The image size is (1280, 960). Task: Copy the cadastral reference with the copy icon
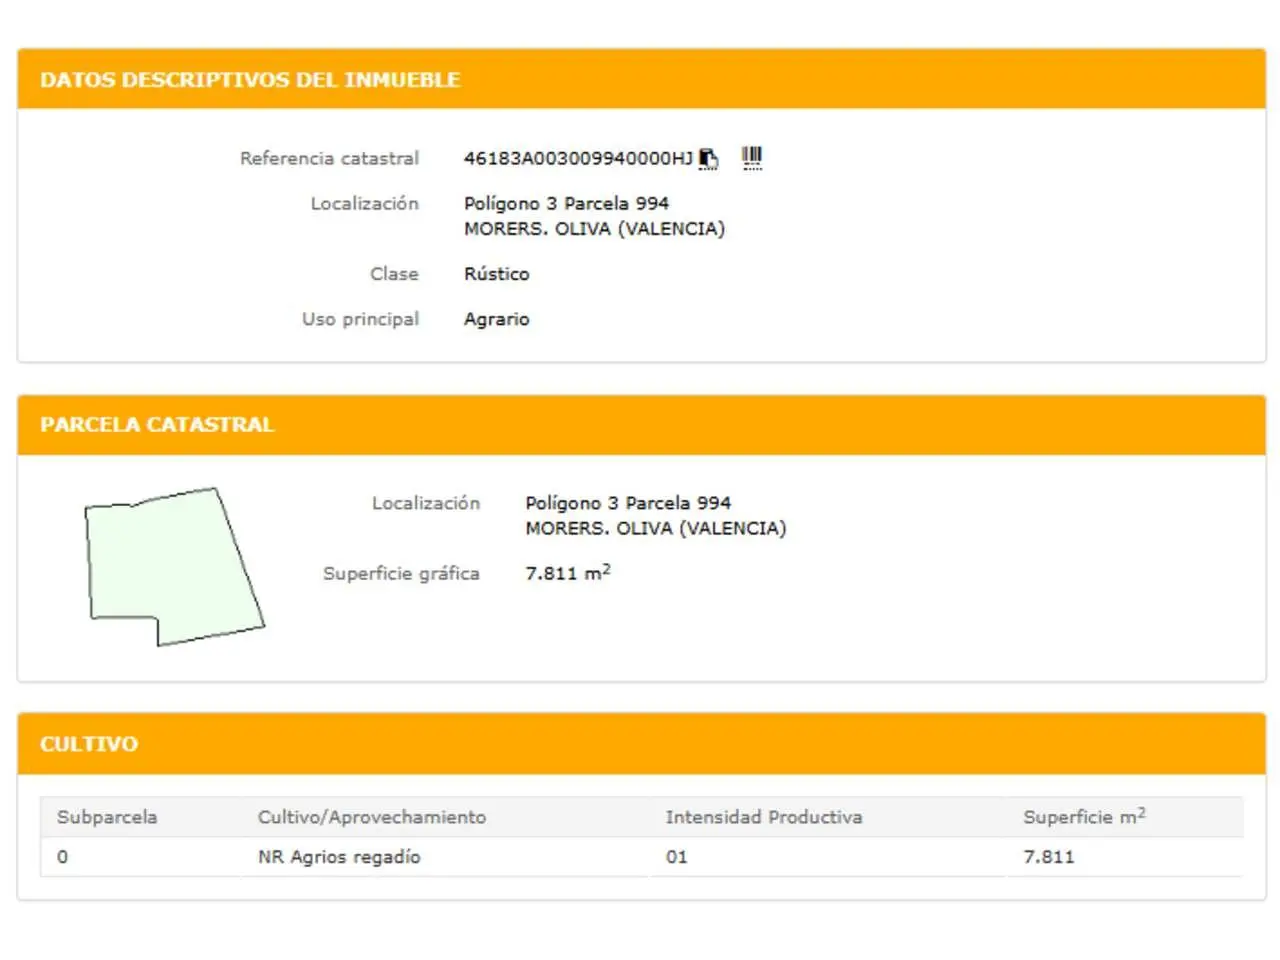[x=708, y=158]
